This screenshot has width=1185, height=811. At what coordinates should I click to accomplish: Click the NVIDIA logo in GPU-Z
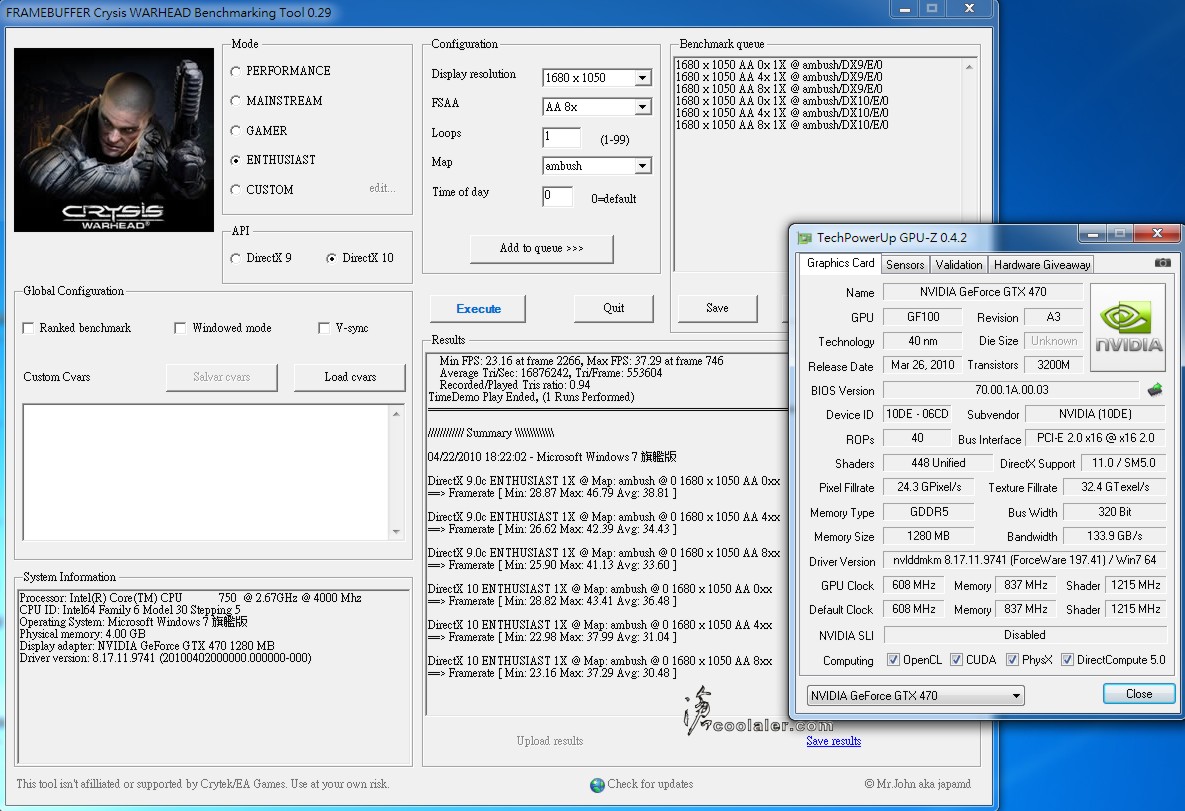tap(1128, 327)
